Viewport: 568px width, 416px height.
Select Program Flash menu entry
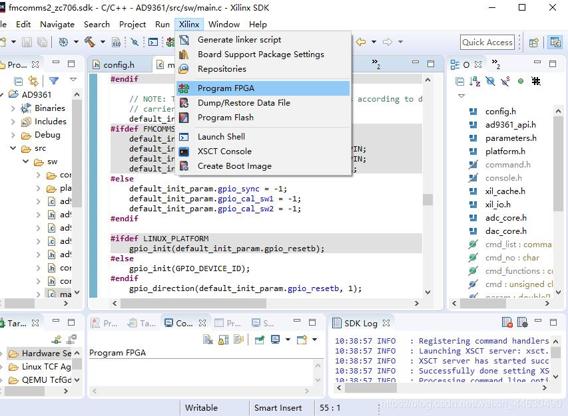263,117
